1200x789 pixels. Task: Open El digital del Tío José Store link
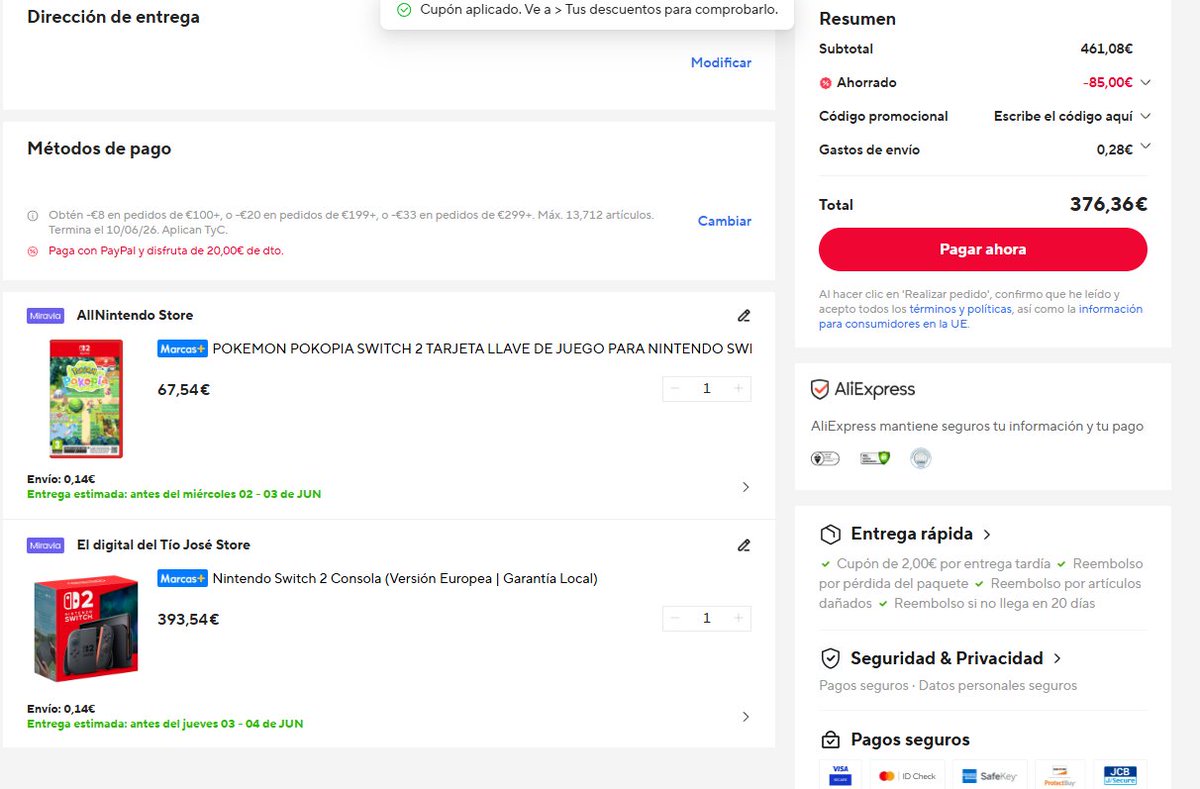164,545
